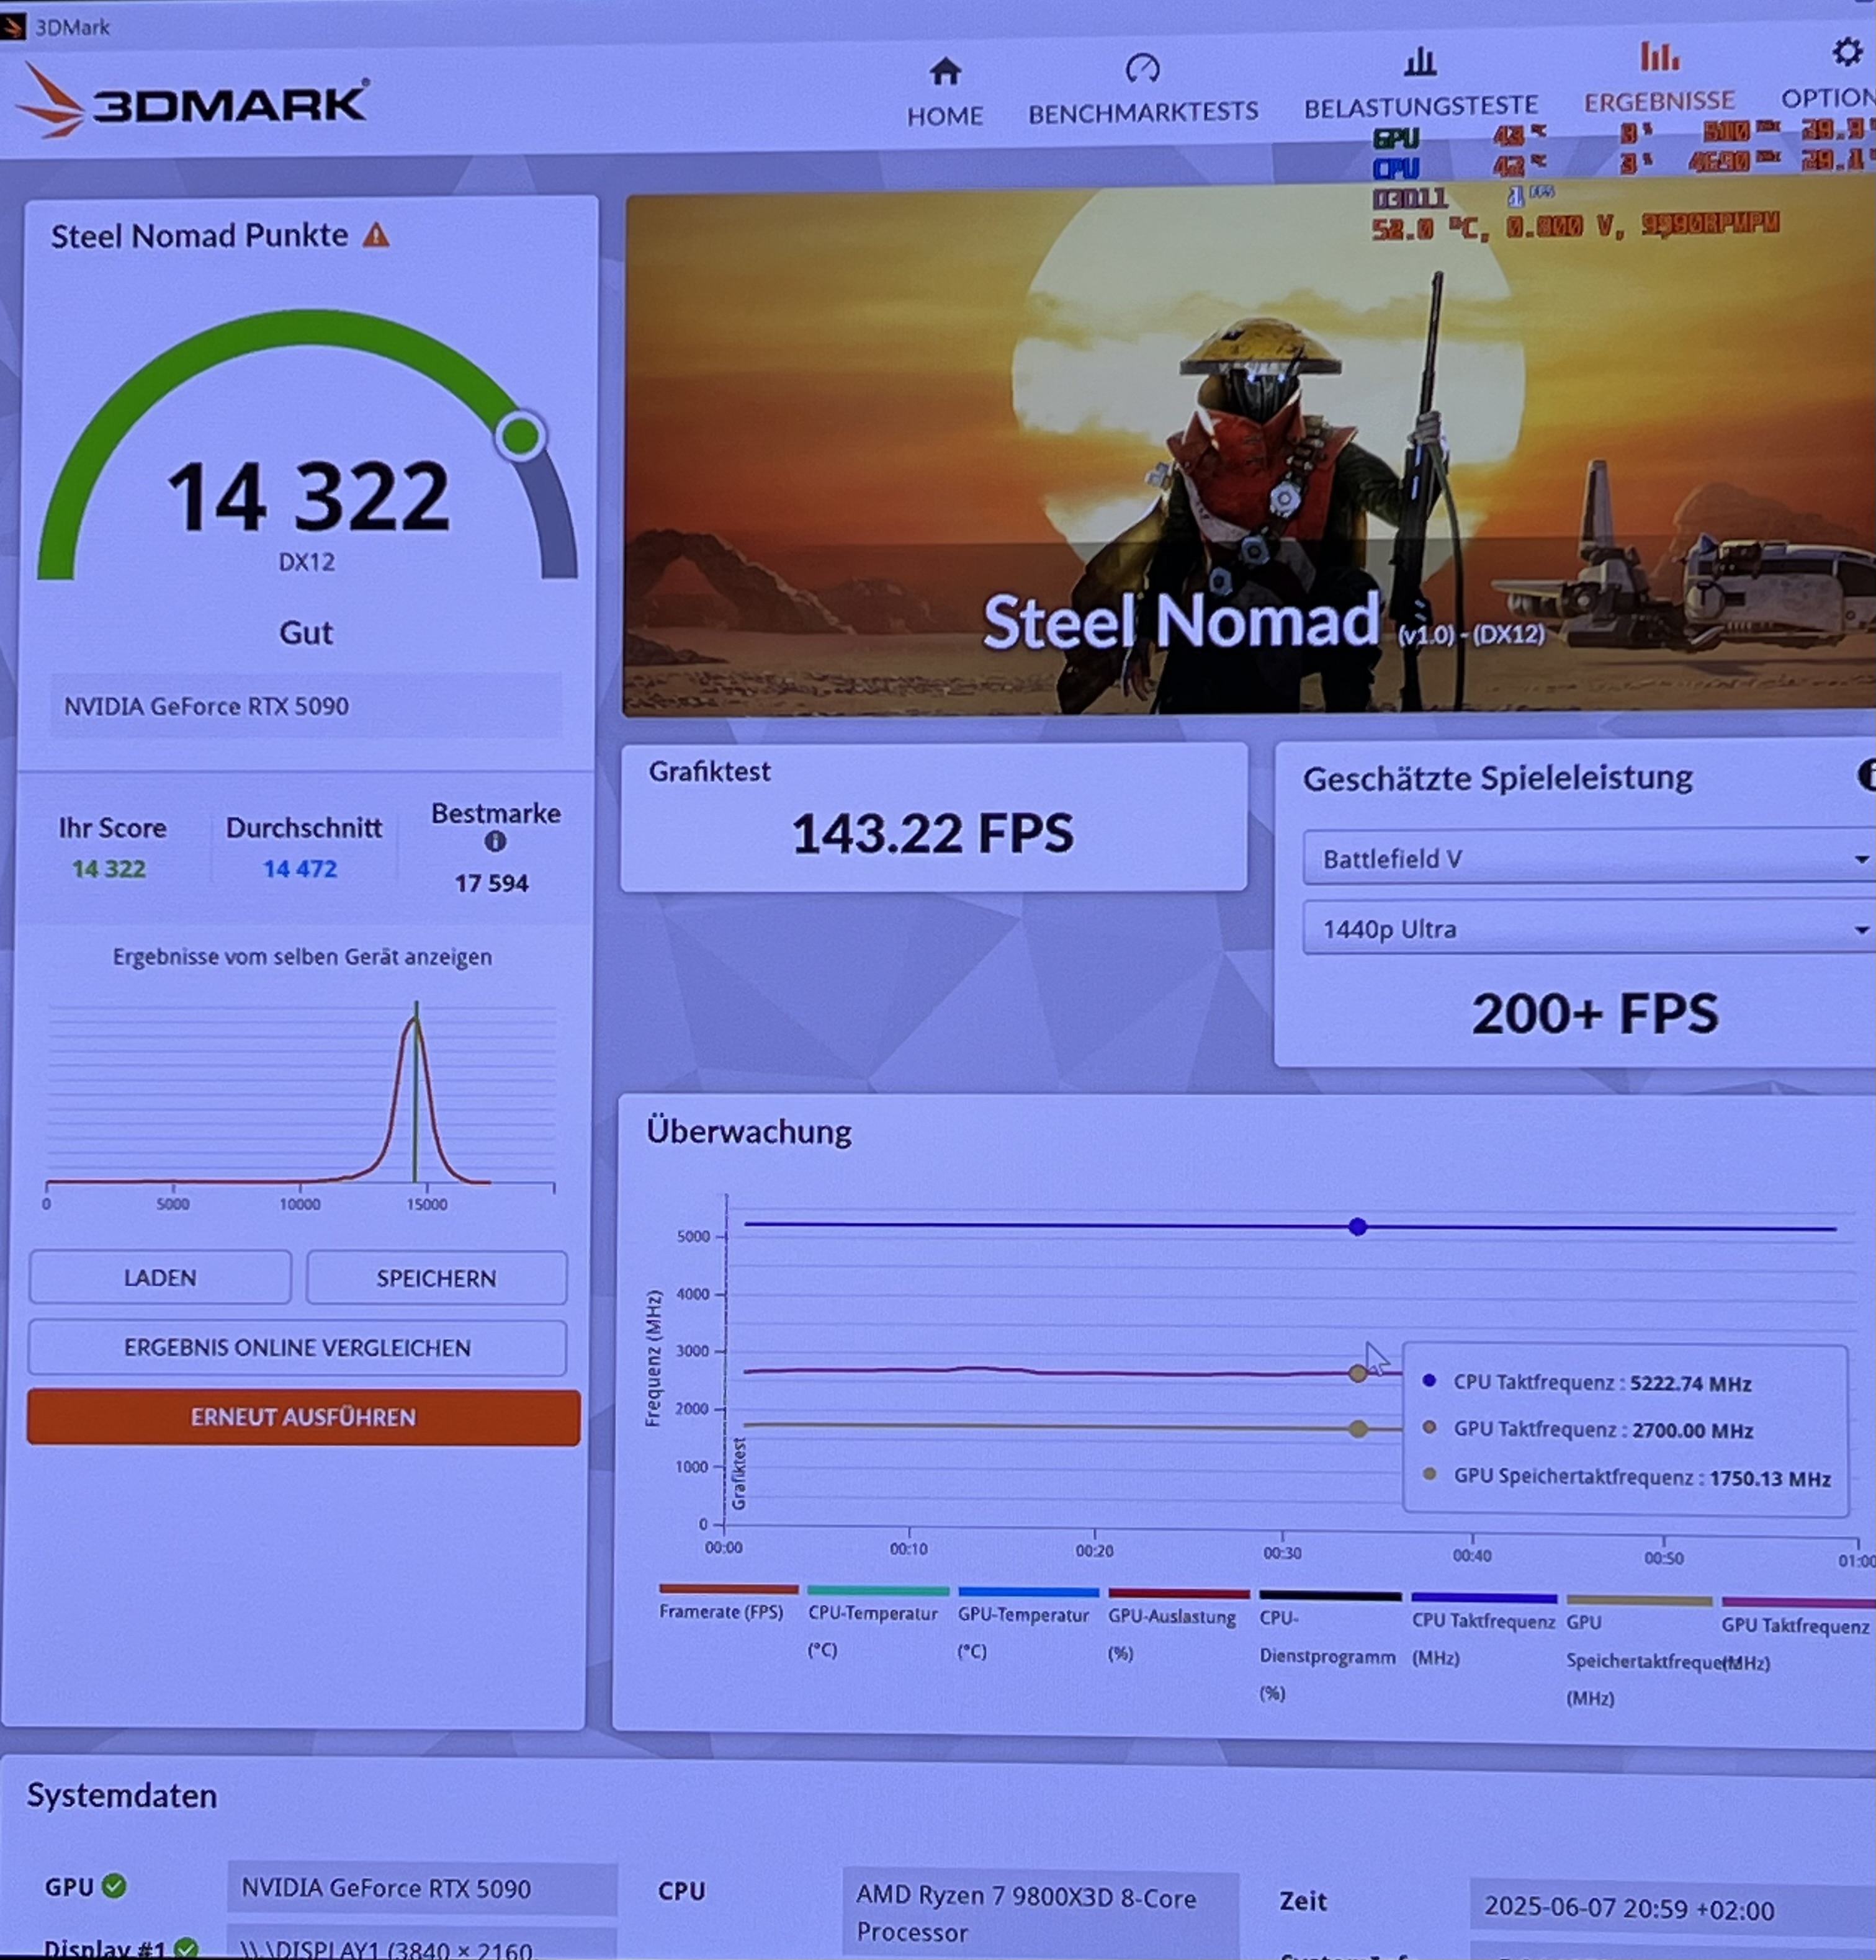Click LADEN button
The width and height of the screenshot is (1876, 1960).
tap(160, 1277)
